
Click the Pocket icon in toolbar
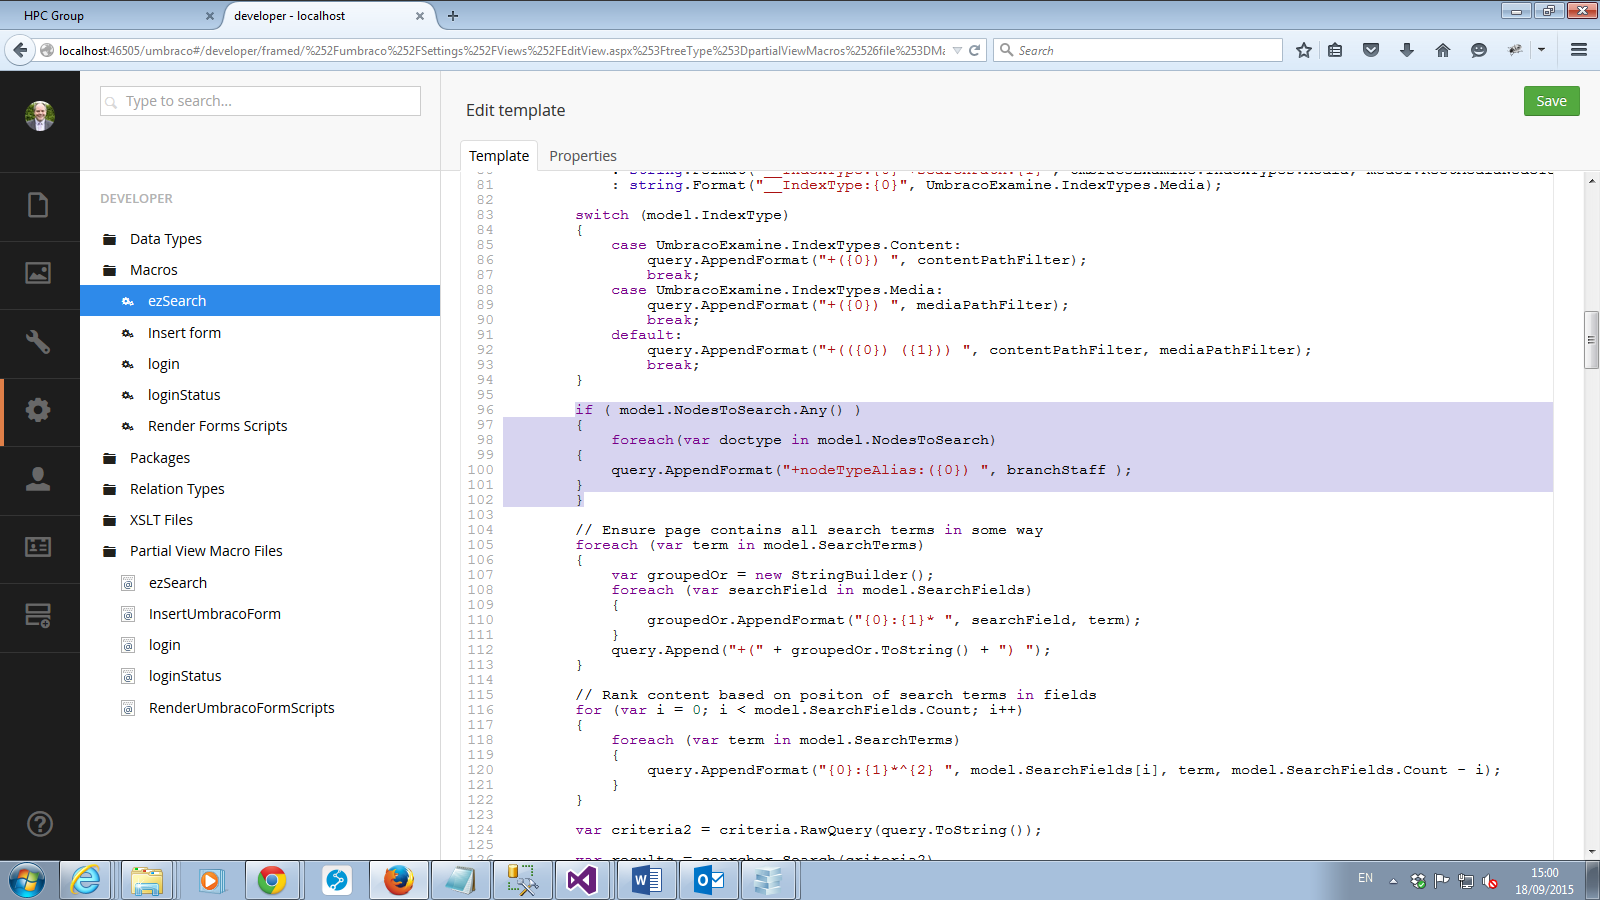coord(1371,50)
